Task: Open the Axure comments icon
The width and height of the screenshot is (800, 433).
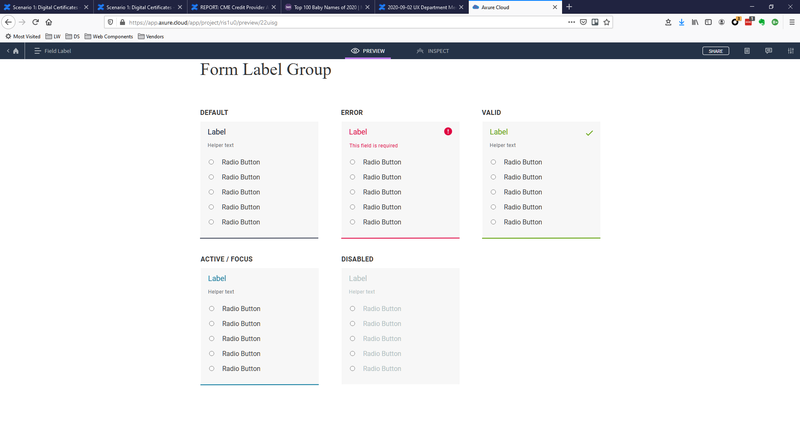Action: click(x=768, y=51)
